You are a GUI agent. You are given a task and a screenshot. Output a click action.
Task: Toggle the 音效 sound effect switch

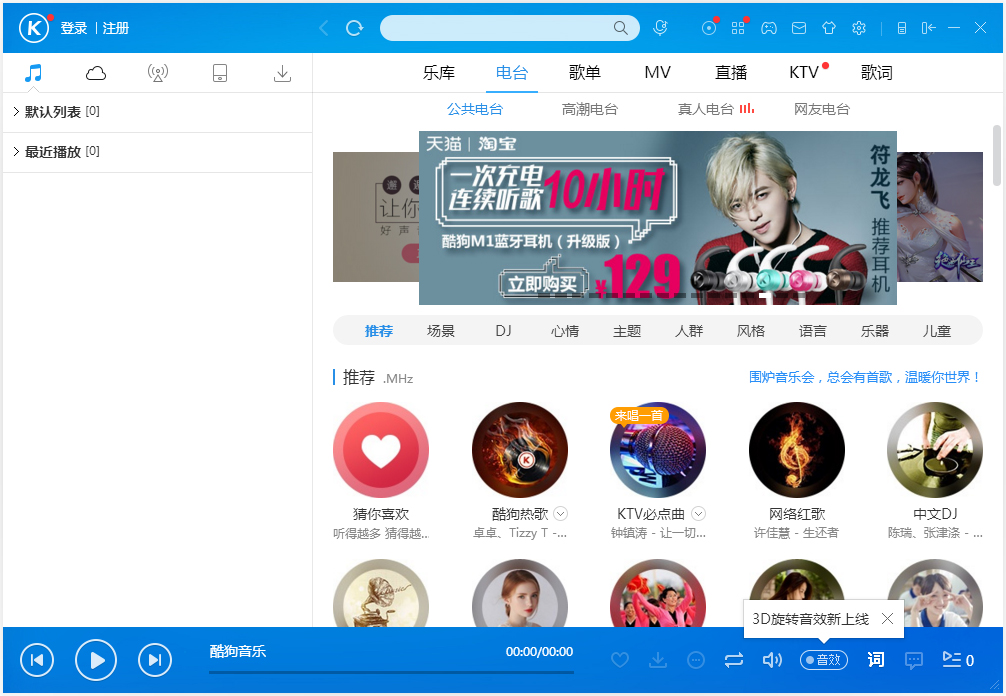pyautogui.click(x=824, y=659)
